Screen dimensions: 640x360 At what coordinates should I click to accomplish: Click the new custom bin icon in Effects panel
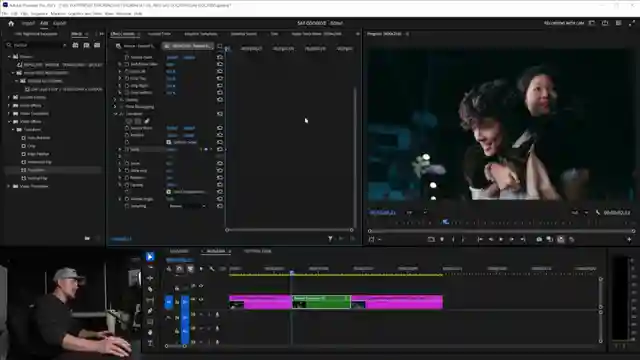pyautogui.click(x=87, y=238)
